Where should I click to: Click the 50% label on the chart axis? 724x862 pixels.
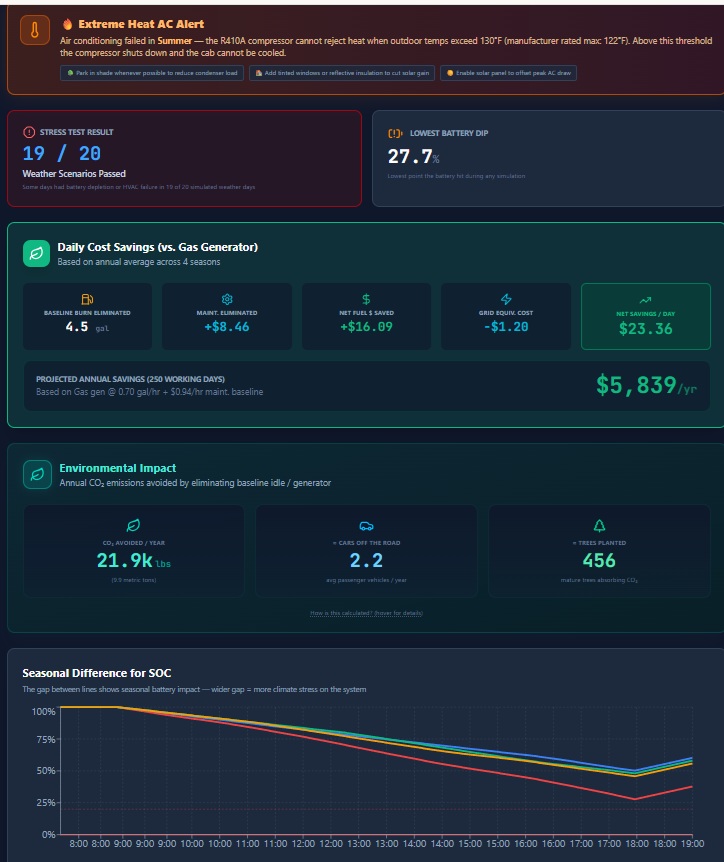click(x=46, y=771)
